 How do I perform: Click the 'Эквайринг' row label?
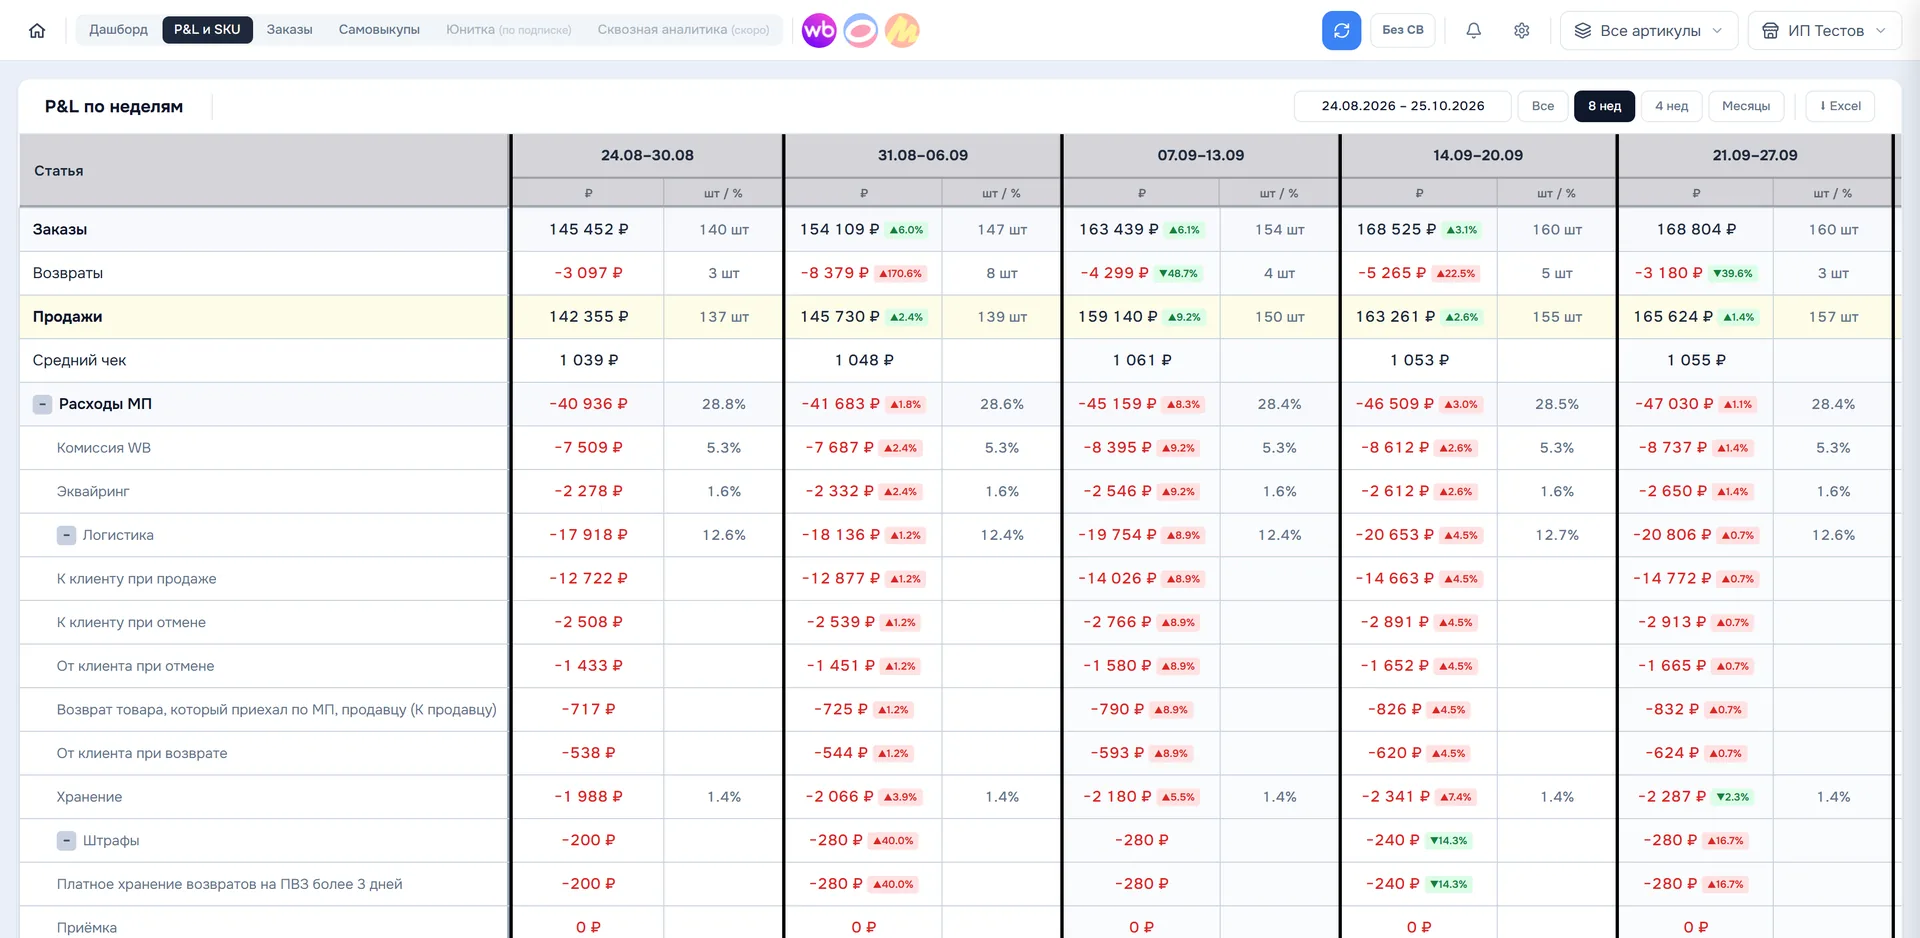93,491
